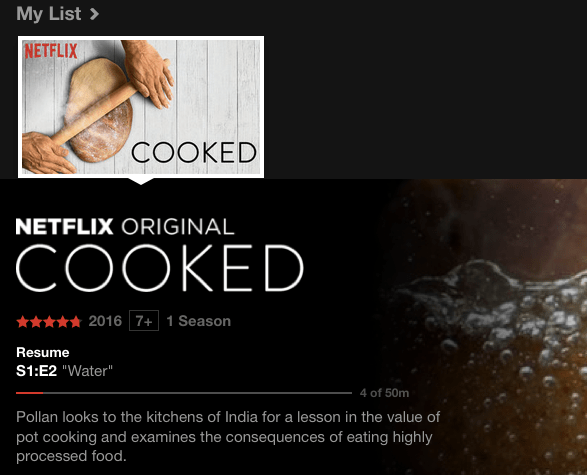This screenshot has width=587, height=475.
Task: Click the "1 Season" label
Action: click(x=198, y=321)
